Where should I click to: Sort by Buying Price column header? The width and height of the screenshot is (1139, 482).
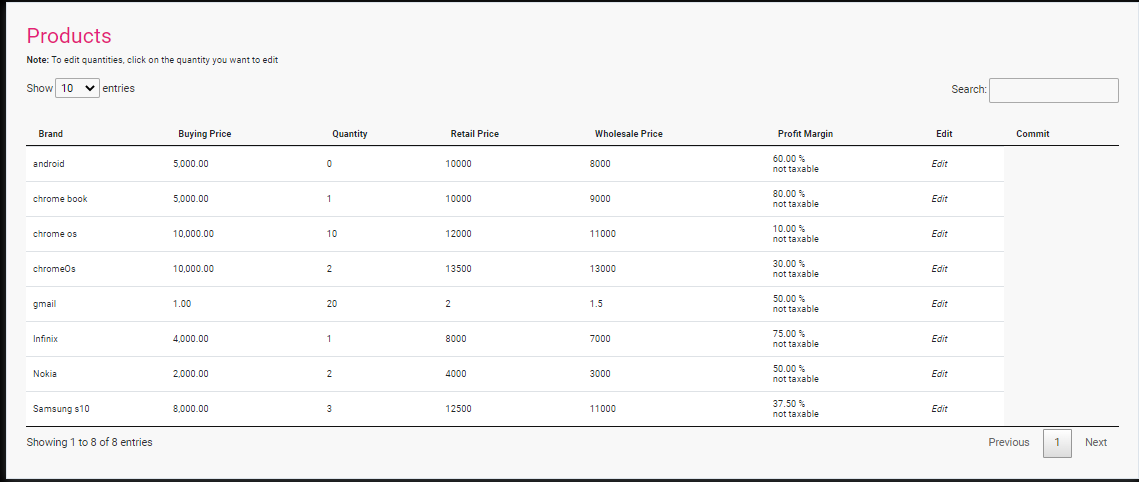[x=204, y=134]
